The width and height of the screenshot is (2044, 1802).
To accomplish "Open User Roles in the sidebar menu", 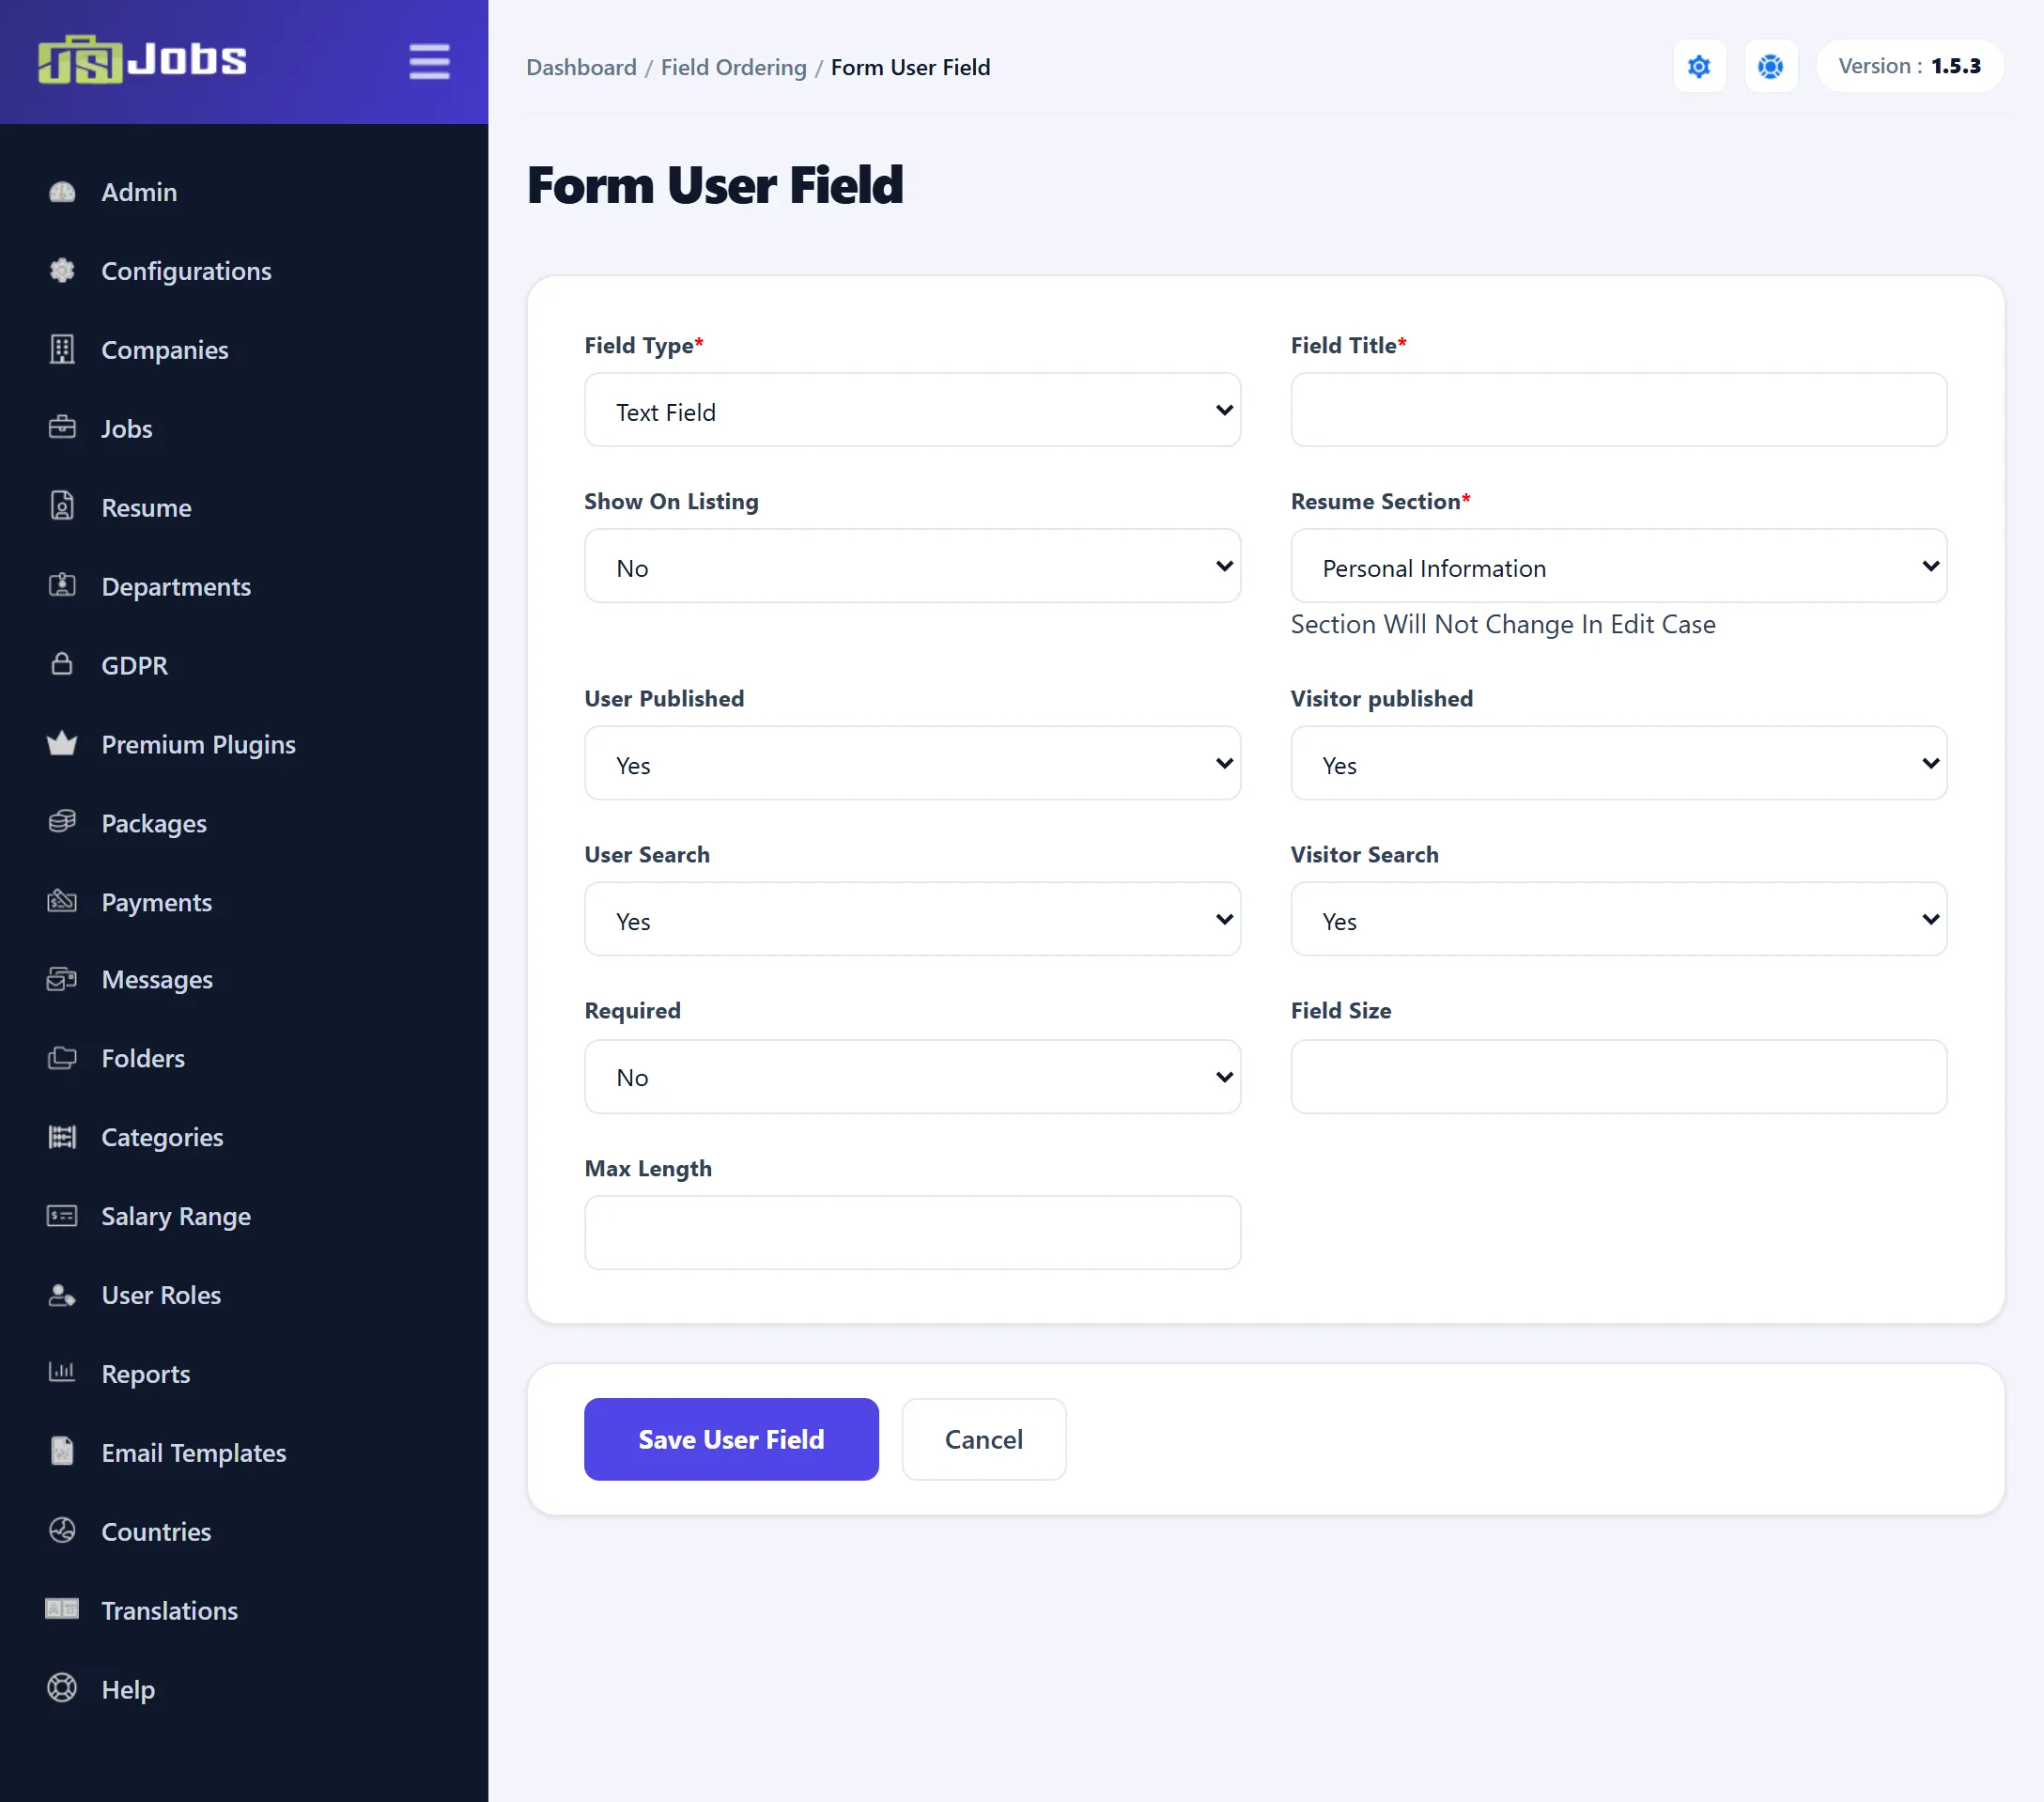I will (161, 1296).
